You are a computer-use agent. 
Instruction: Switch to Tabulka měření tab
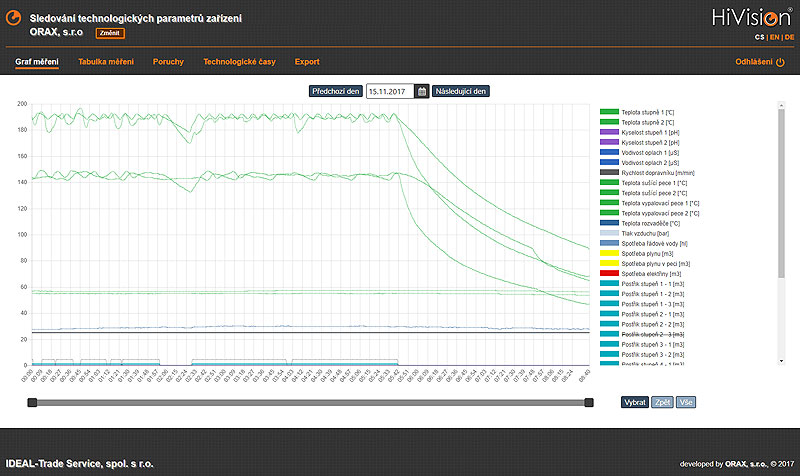[106, 62]
